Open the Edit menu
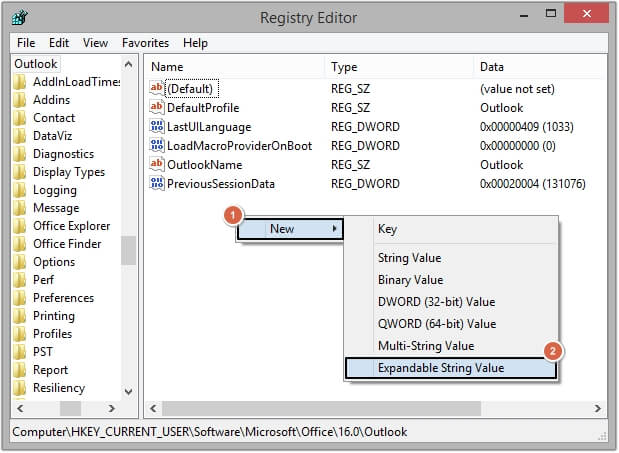The image size is (619, 453). coord(59,43)
